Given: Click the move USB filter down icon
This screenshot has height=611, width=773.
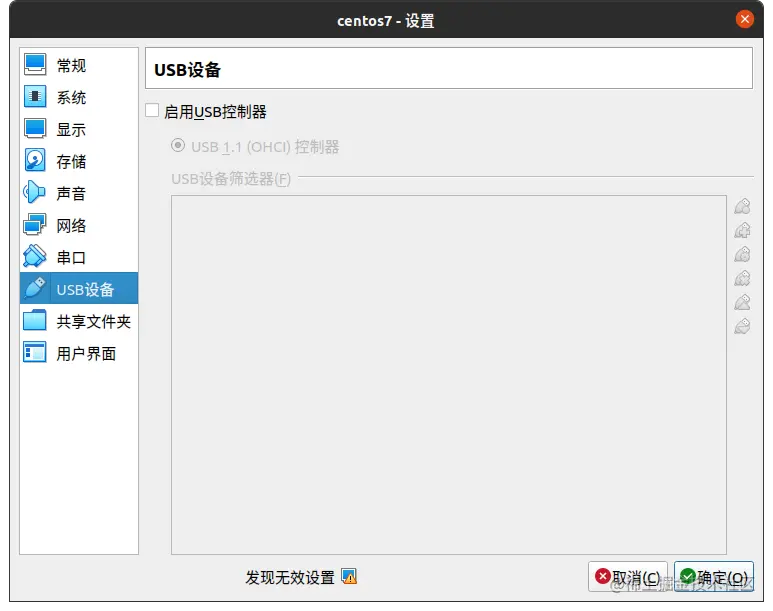Looking at the screenshot, I should coord(742,326).
